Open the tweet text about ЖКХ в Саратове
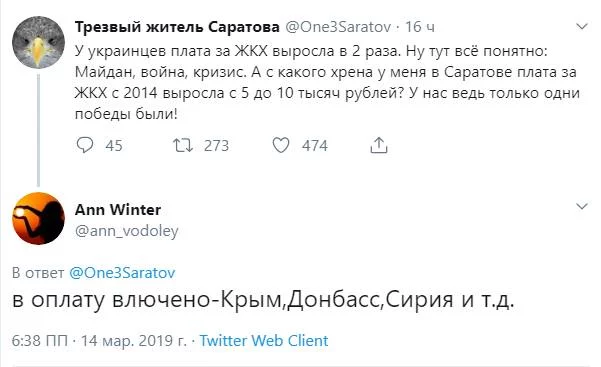The image size is (601, 367). click(x=327, y=82)
